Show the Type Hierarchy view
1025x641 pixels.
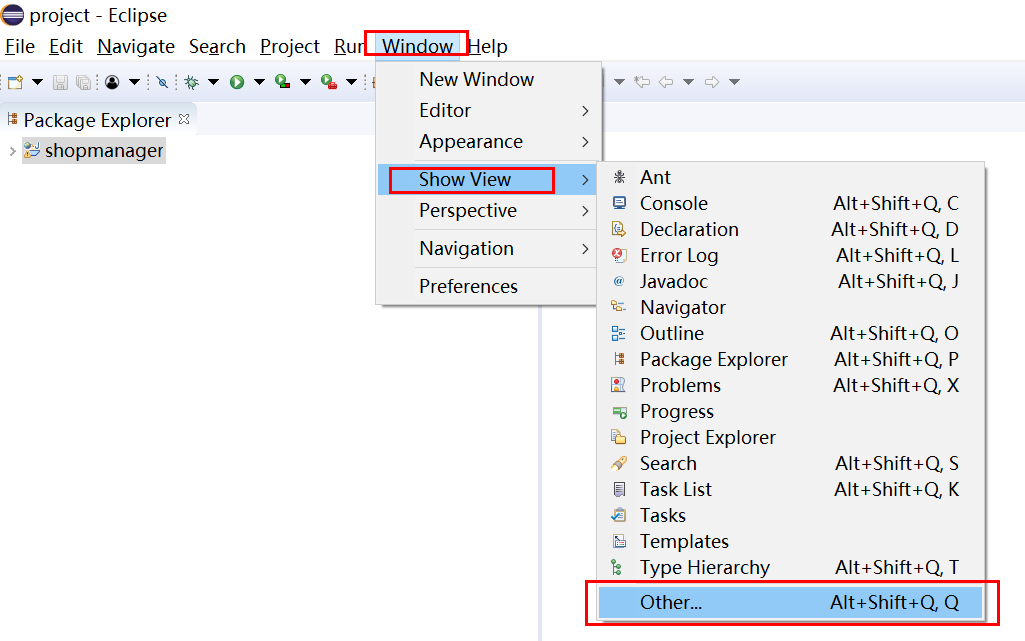[790, 567]
